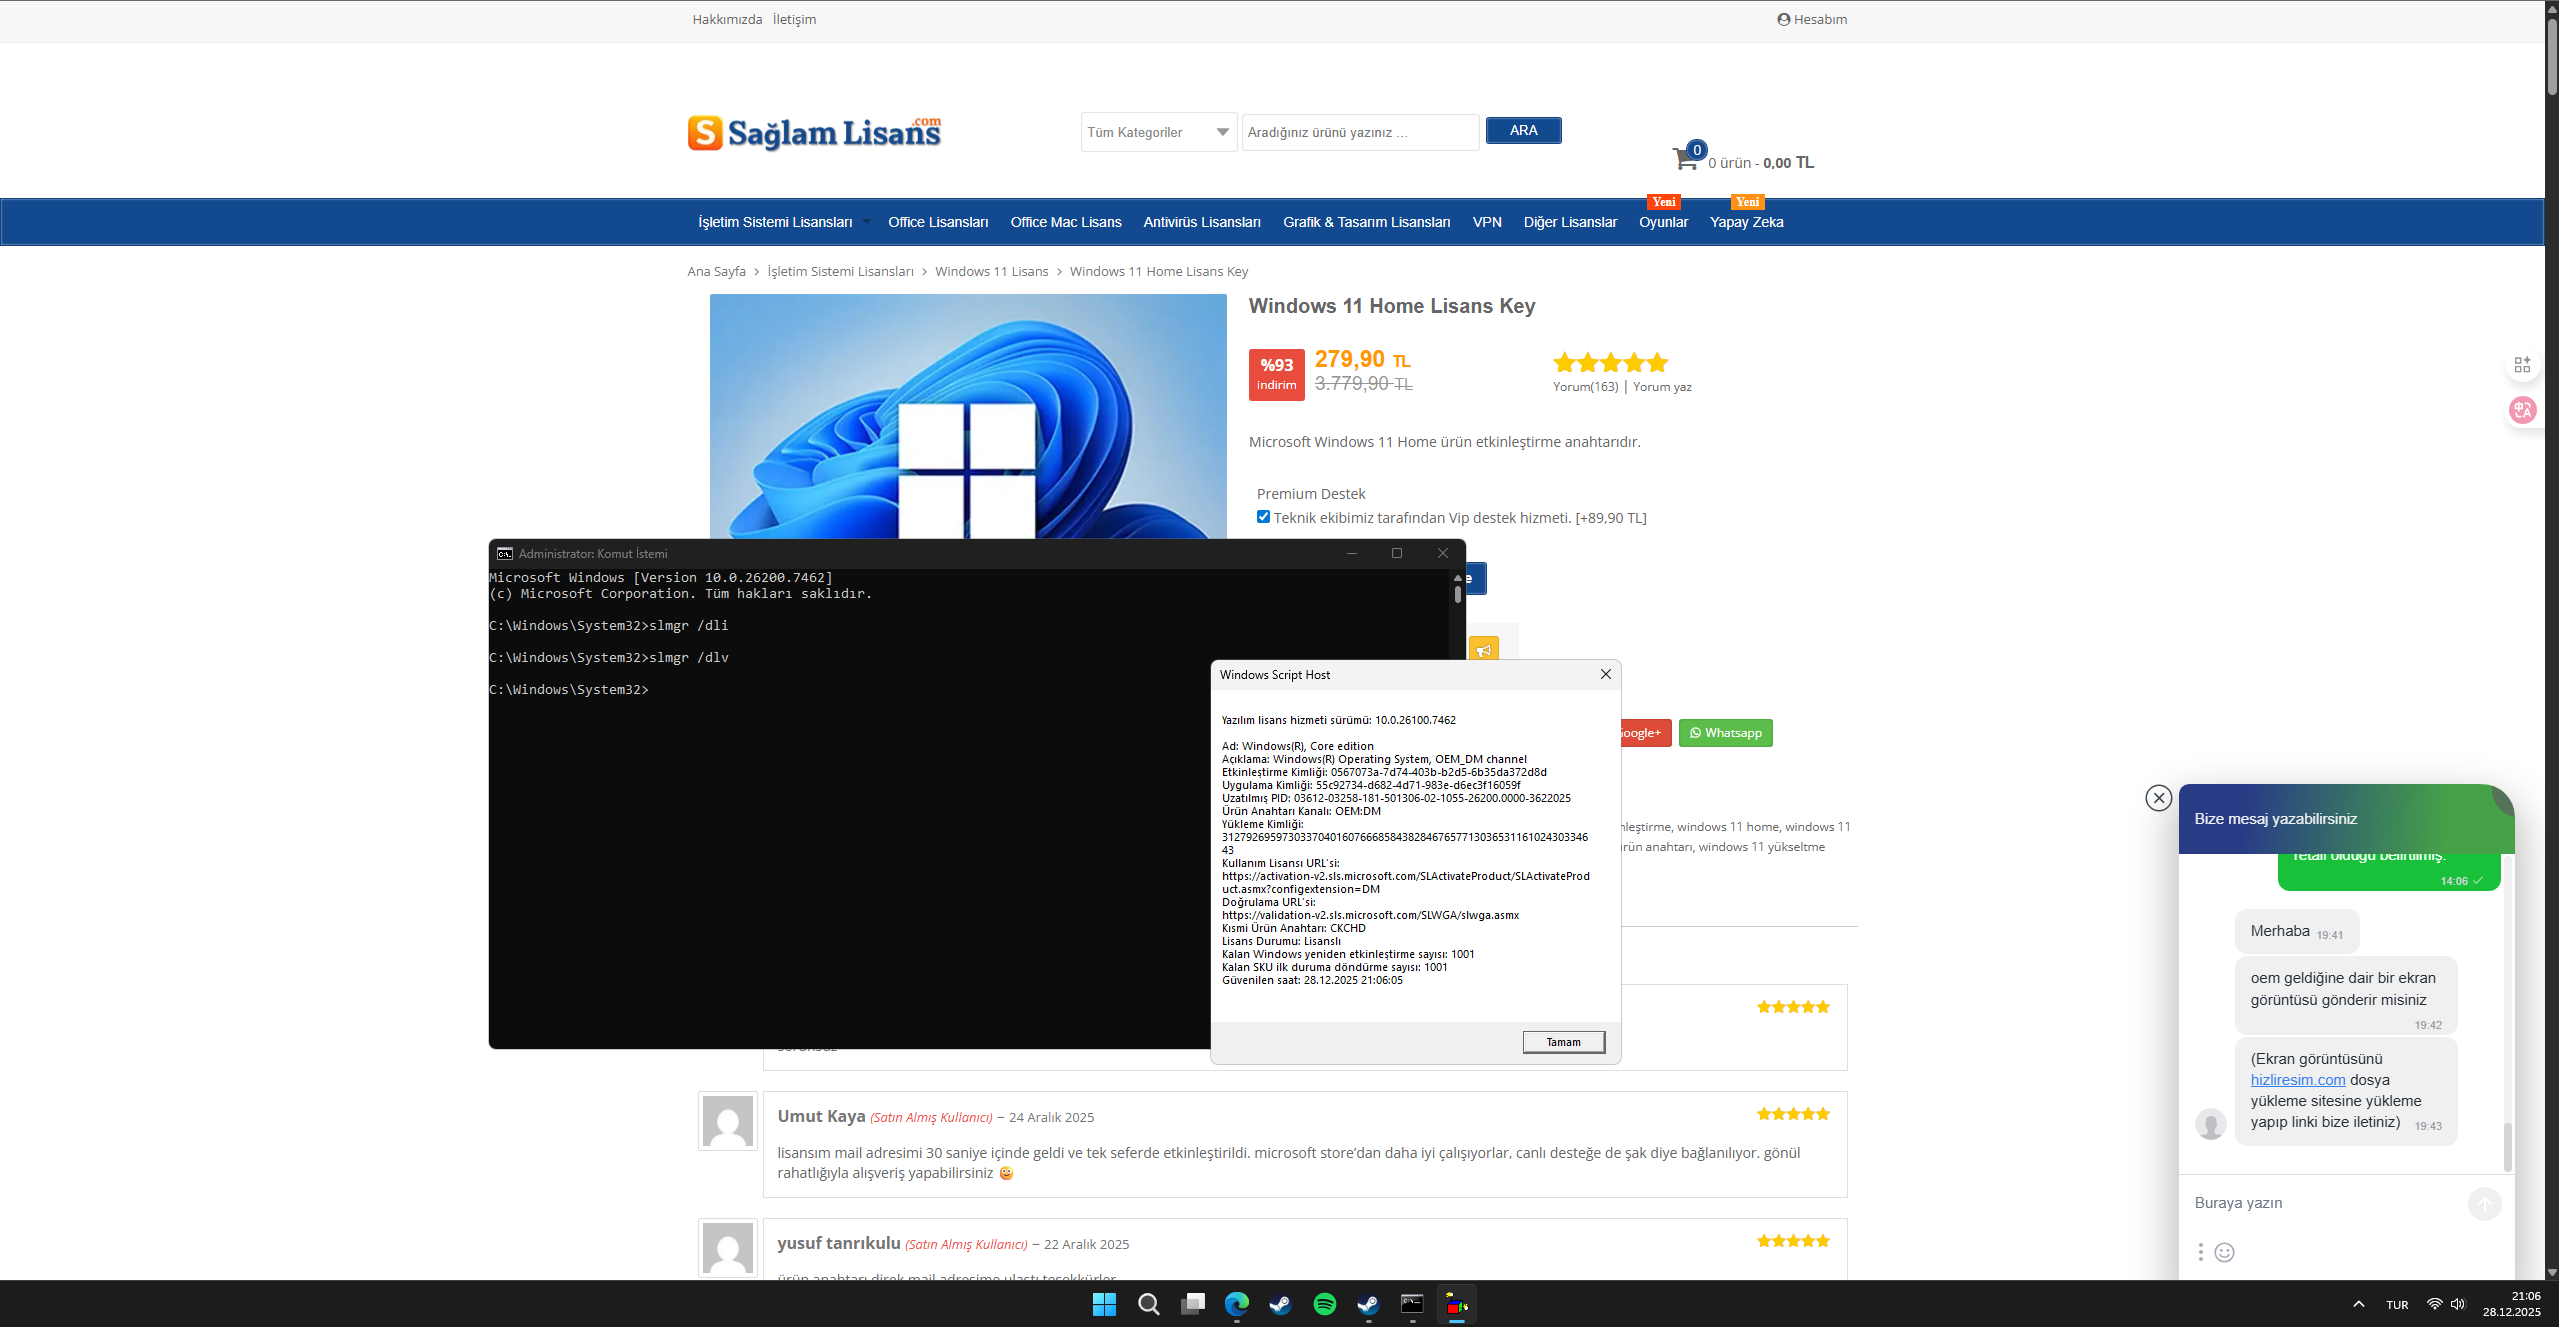Open the TUR language indicator
The height and width of the screenshot is (1327, 2559).
[2396, 1305]
